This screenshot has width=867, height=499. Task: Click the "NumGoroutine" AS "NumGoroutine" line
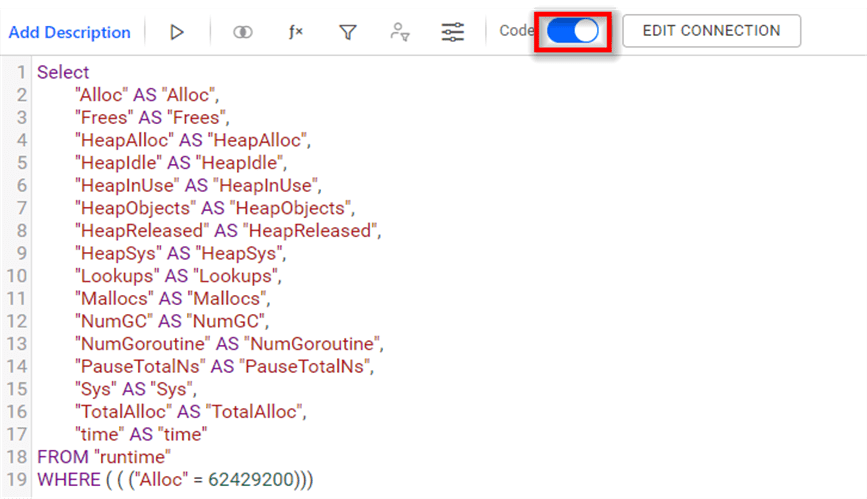(x=229, y=344)
